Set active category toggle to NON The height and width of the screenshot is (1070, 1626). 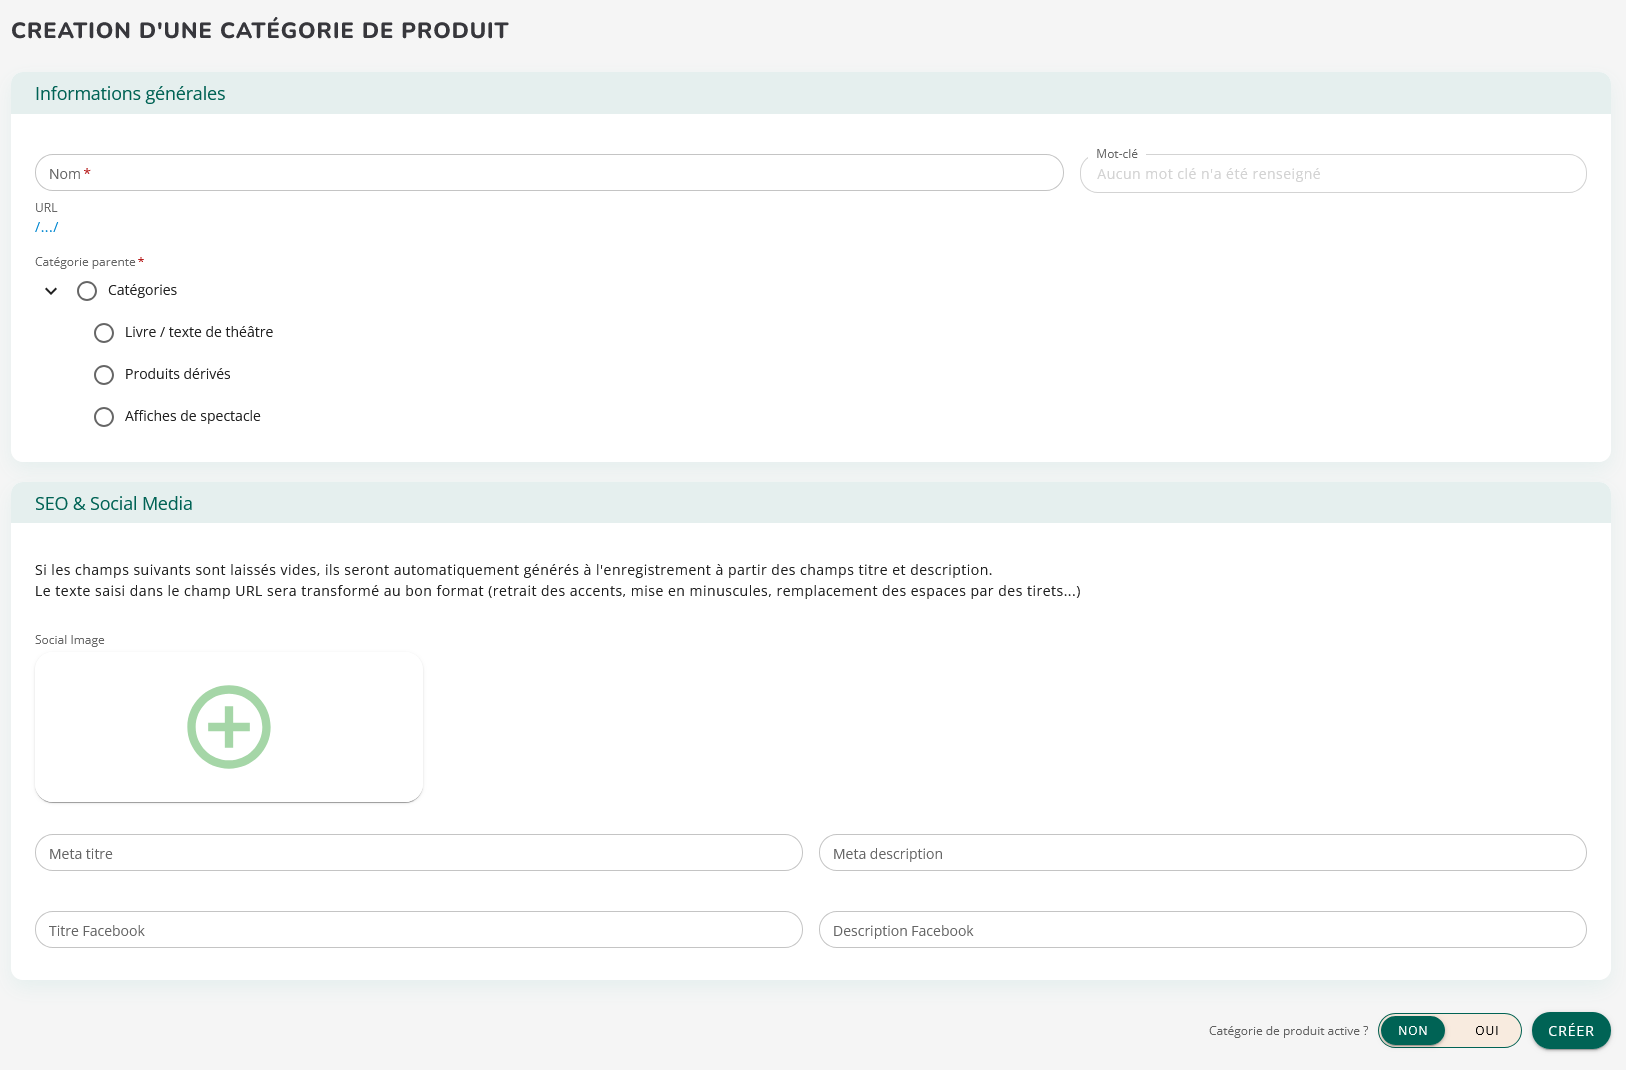pyautogui.click(x=1412, y=1031)
